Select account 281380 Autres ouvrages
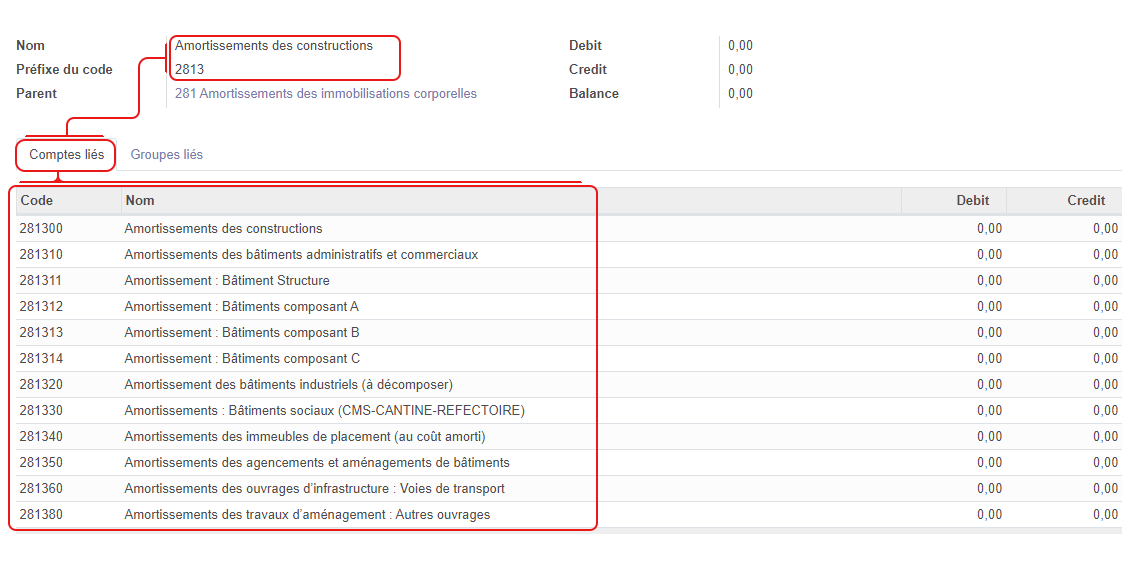The image size is (1138, 581). pyautogui.click(x=569, y=515)
